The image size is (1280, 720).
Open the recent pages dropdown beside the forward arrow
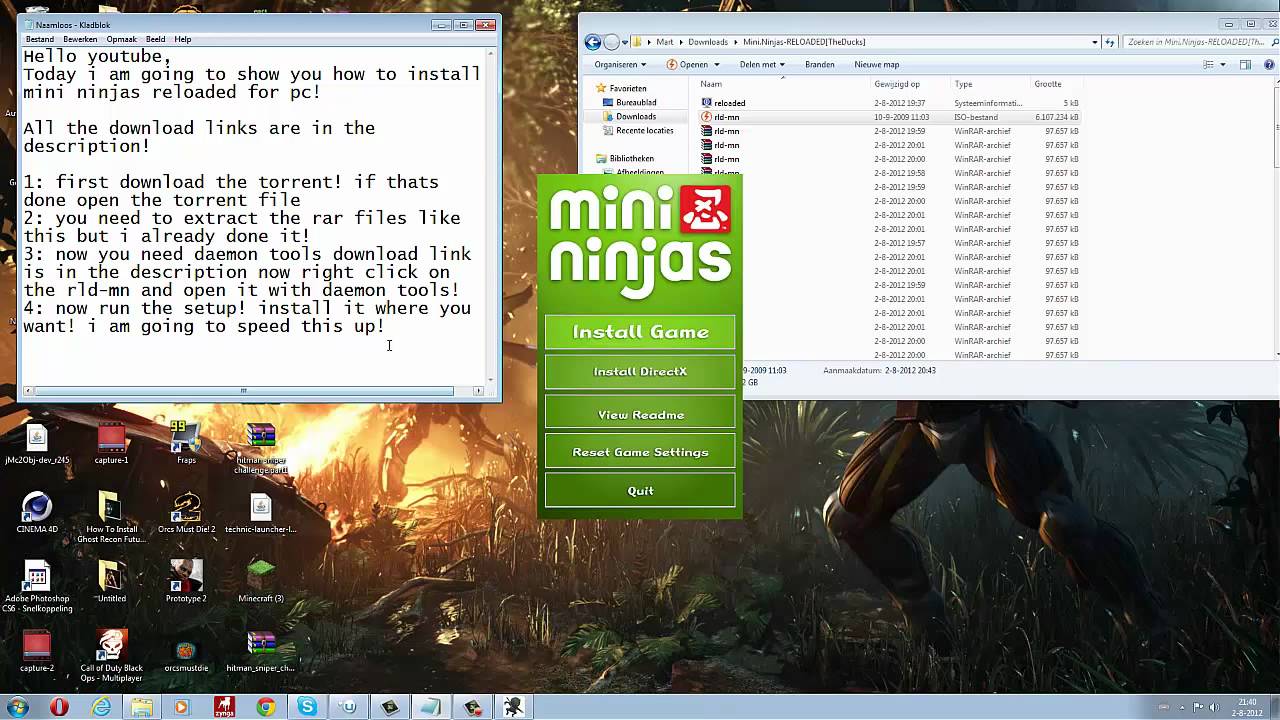[x=624, y=42]
